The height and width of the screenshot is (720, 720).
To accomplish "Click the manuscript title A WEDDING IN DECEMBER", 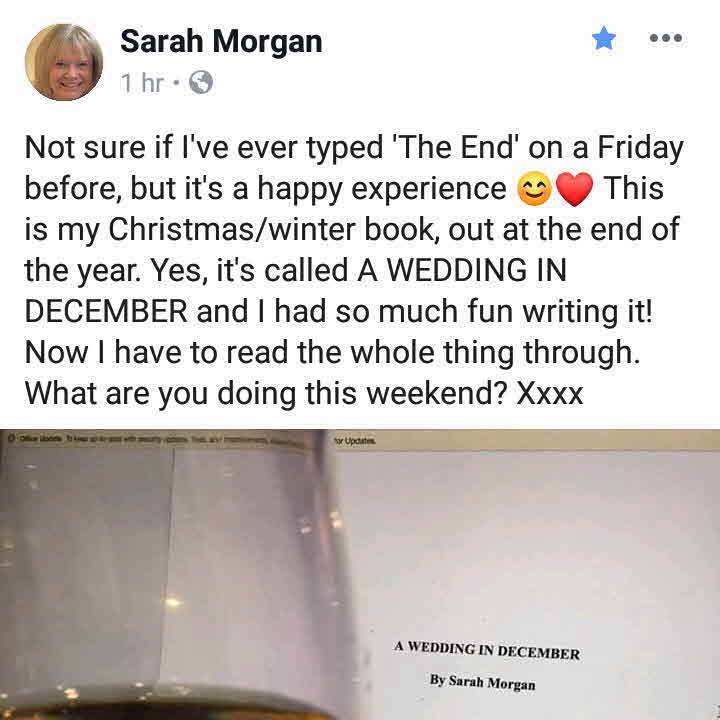I will (x=487, y=651).
